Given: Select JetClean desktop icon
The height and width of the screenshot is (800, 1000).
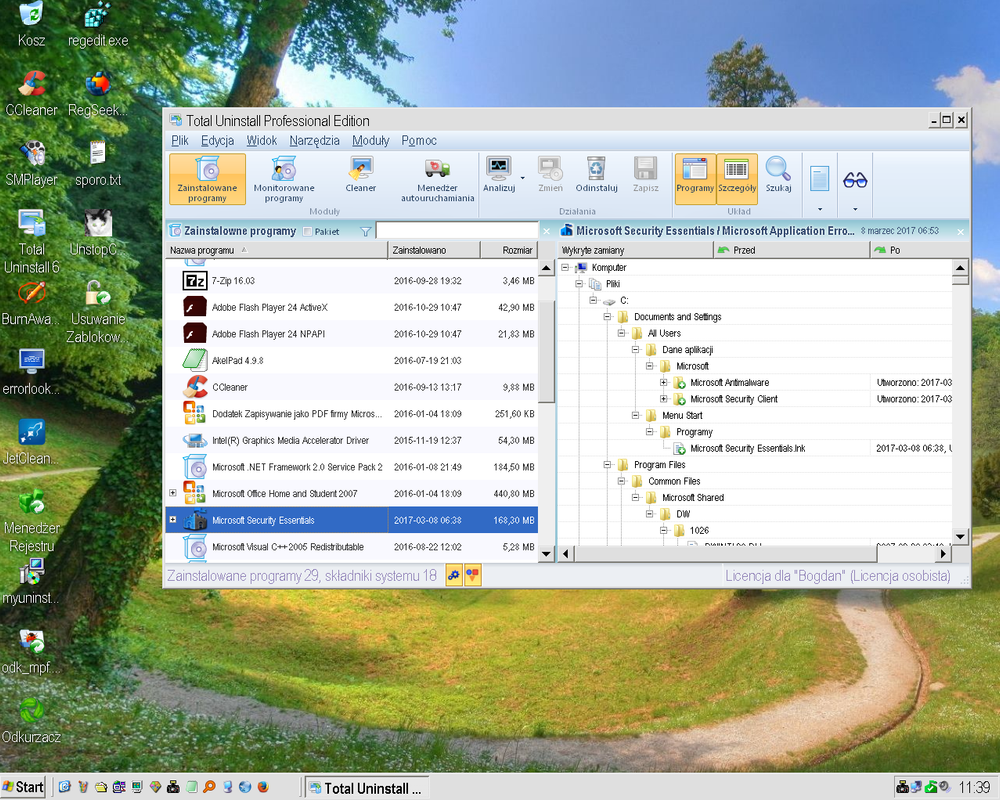Looking at the screenshot, I should [x=31, y=441].
